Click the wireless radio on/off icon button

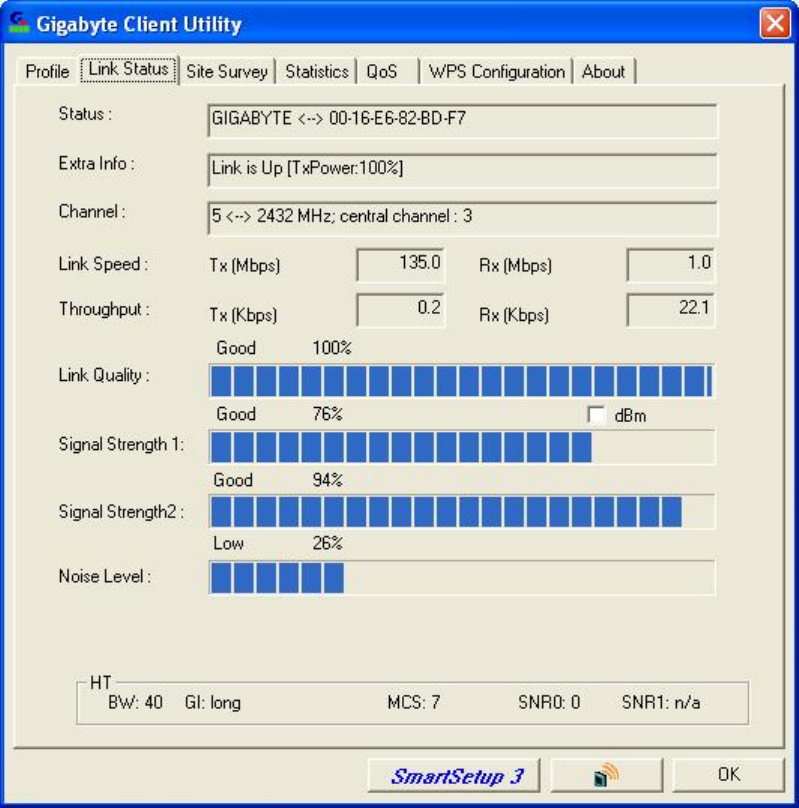coord(606,775)
